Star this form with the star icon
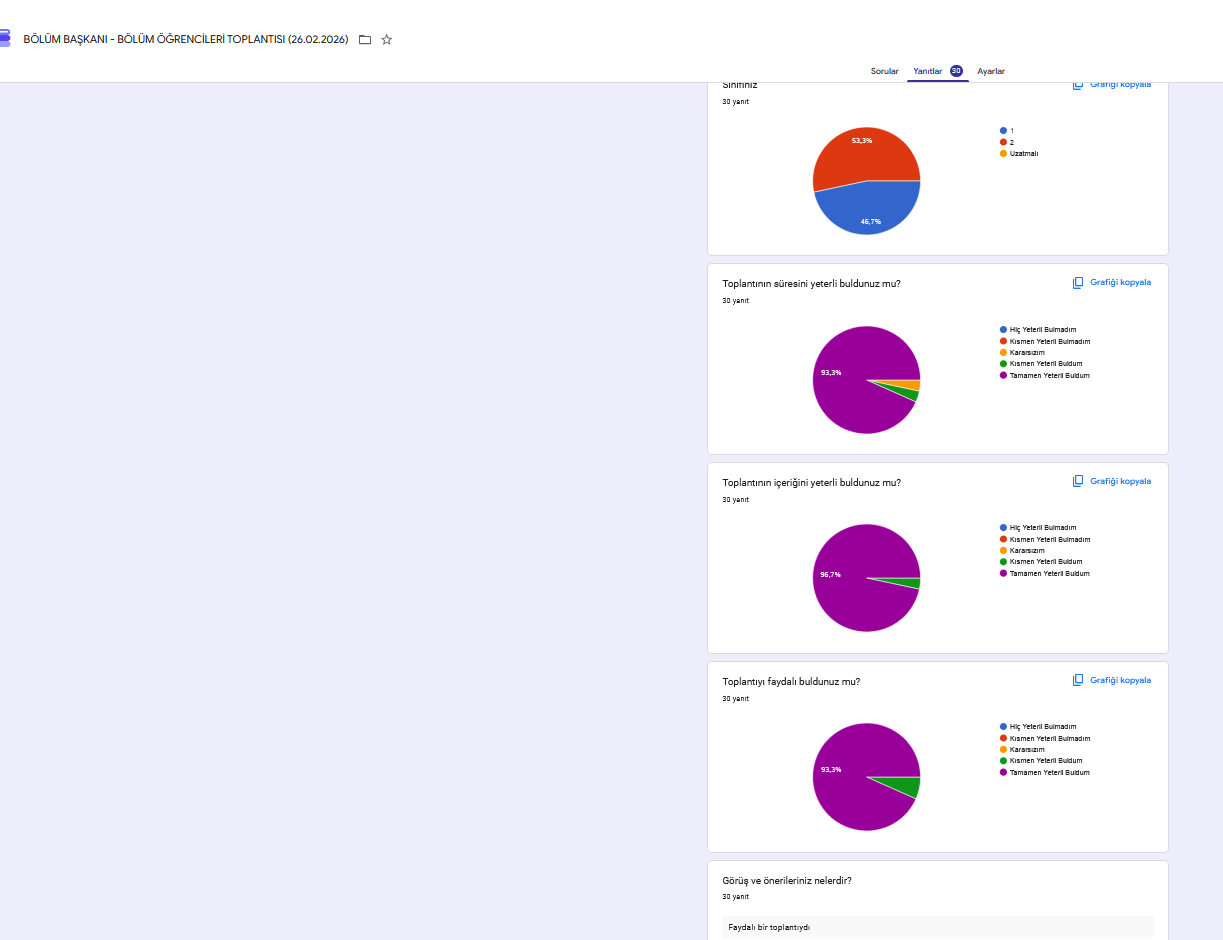The image size is (1223, 940). (x=387, y=40)
